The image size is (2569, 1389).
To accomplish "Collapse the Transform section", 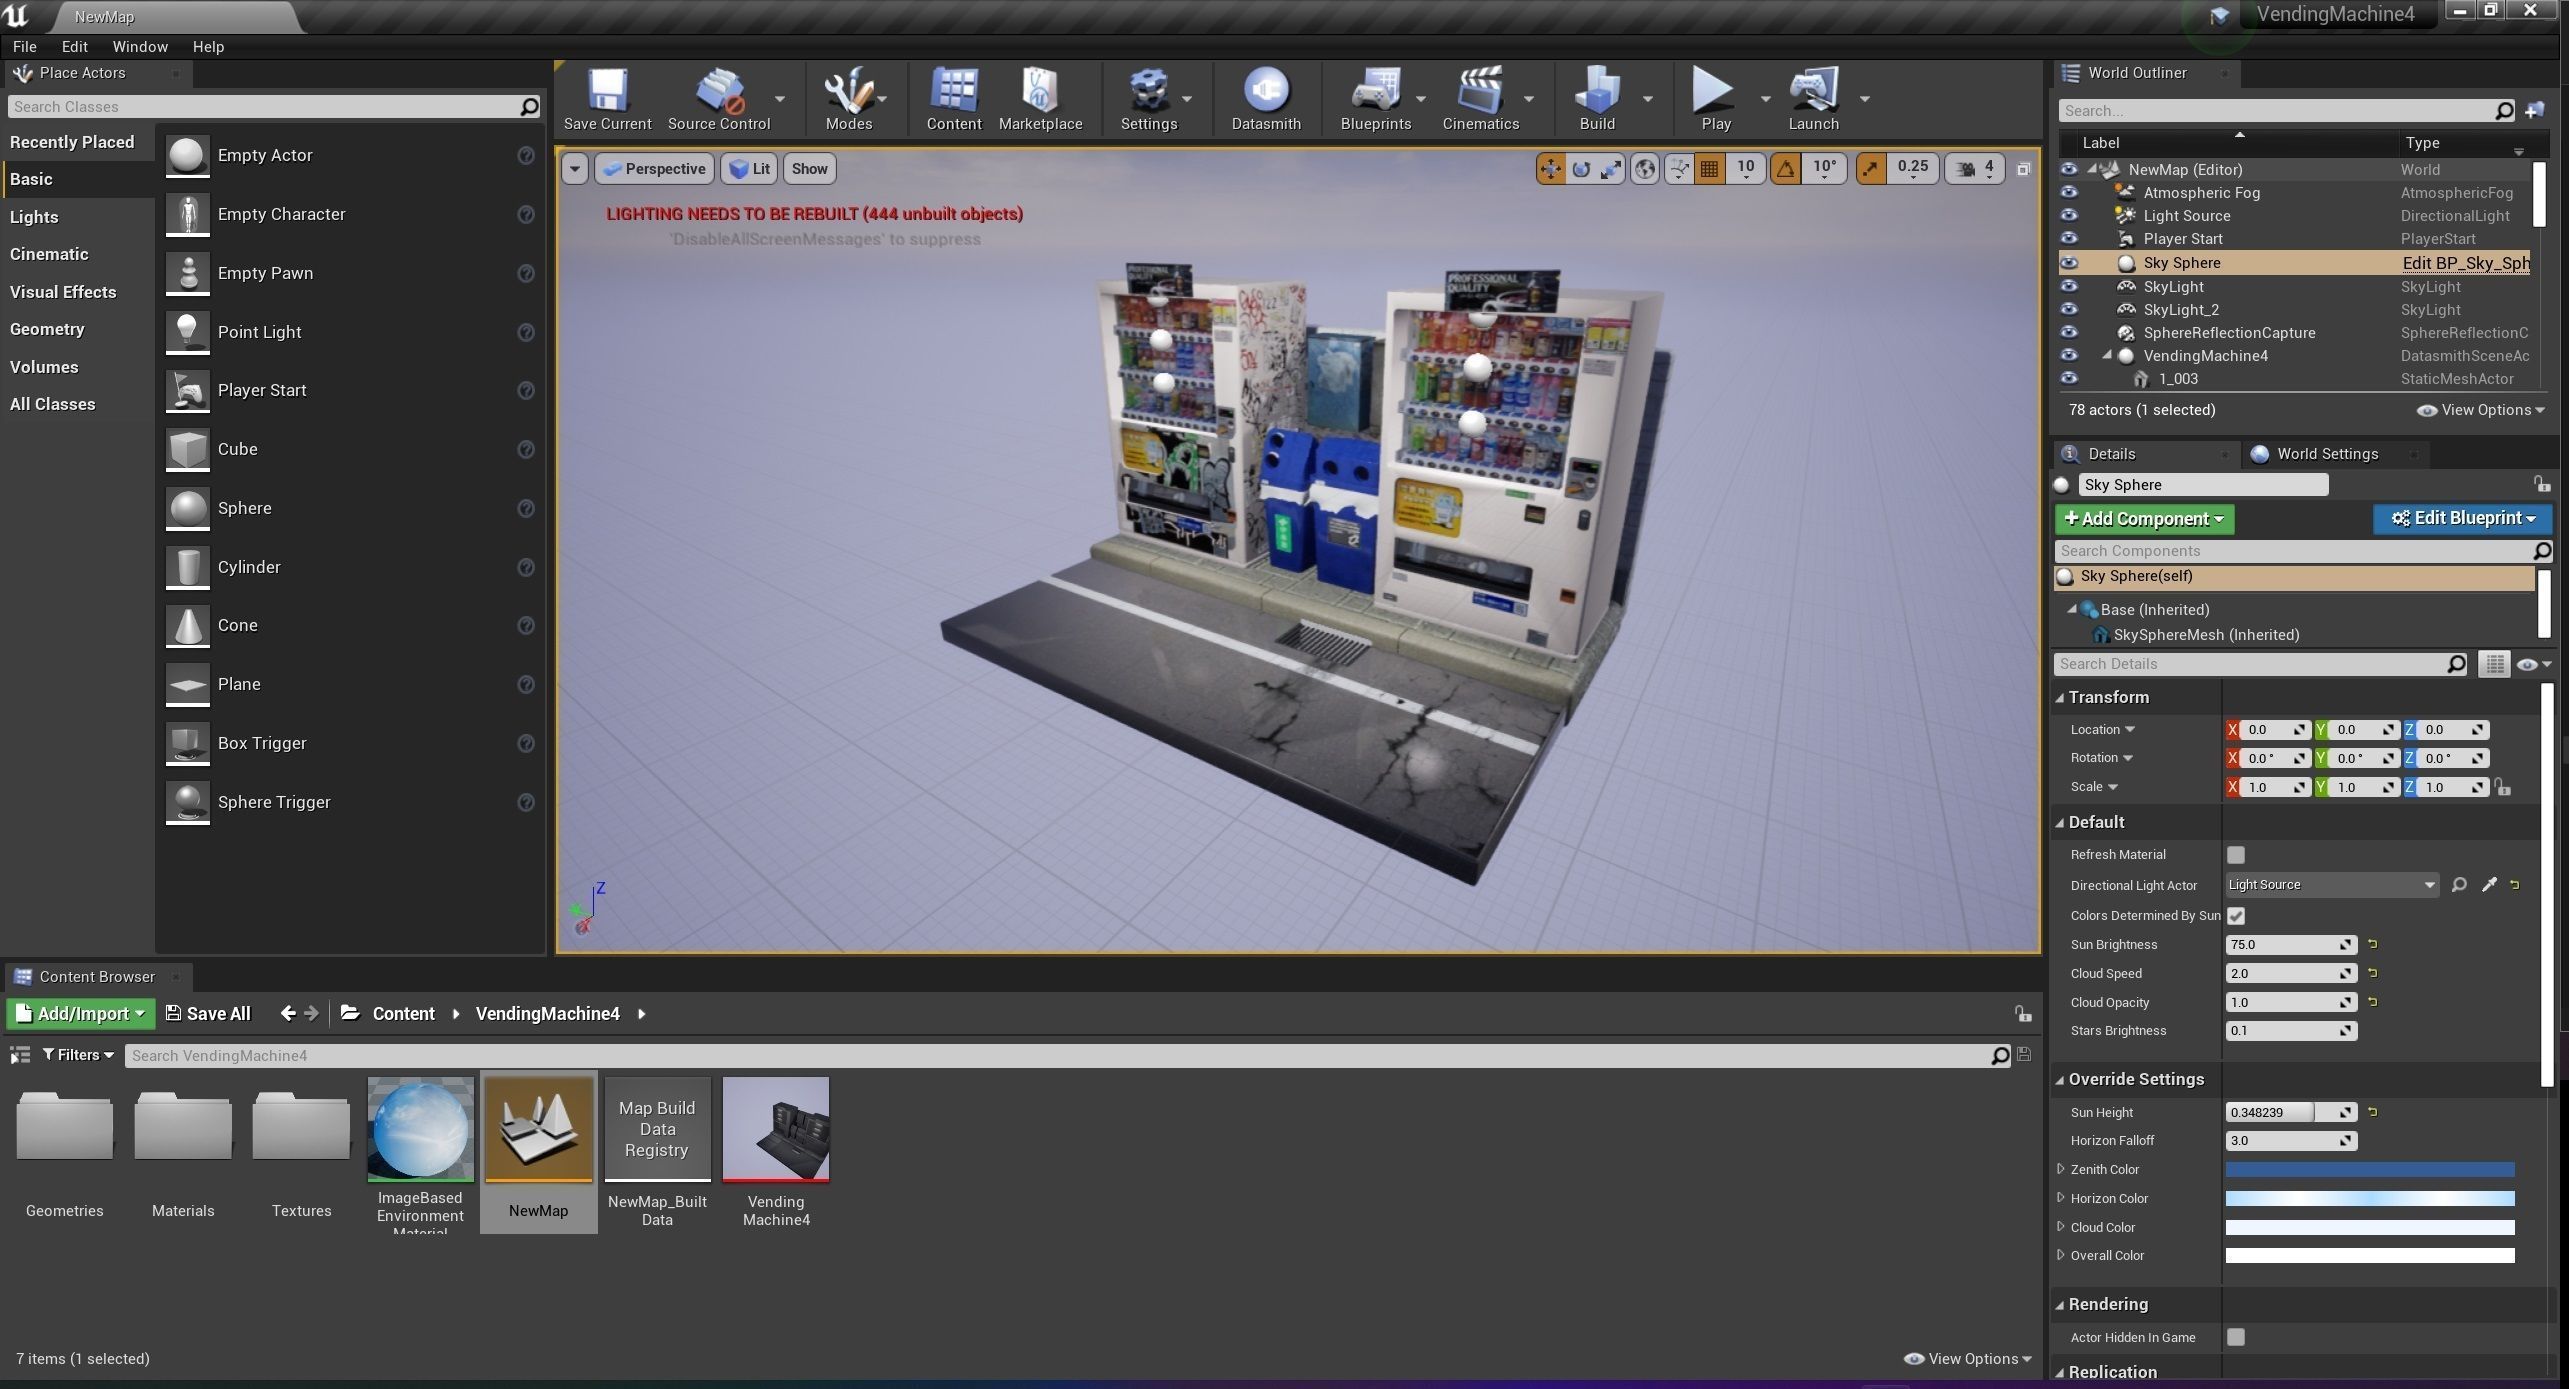I will click(2060, 698).
